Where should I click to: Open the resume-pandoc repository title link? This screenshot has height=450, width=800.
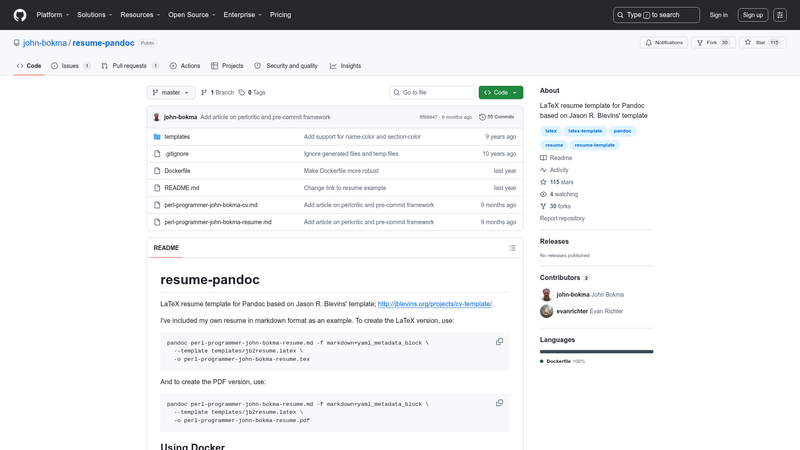pos(104,43)
